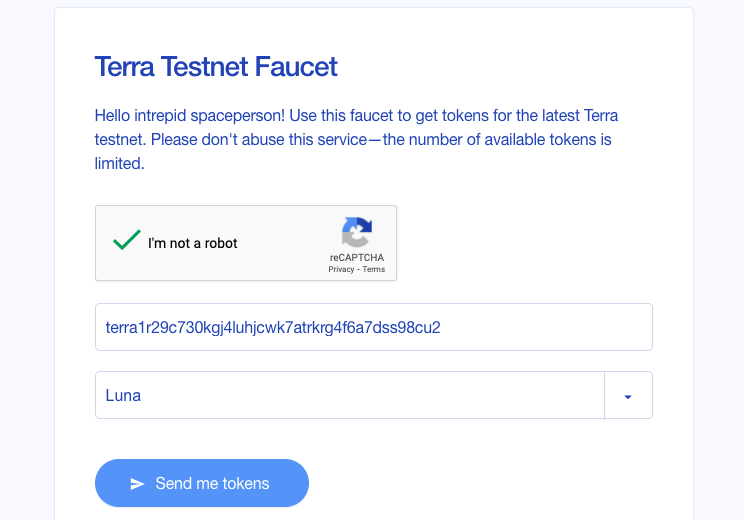The image size is (744, 520).
Task: Click the paper plane send icon
Action: point(138,484)
